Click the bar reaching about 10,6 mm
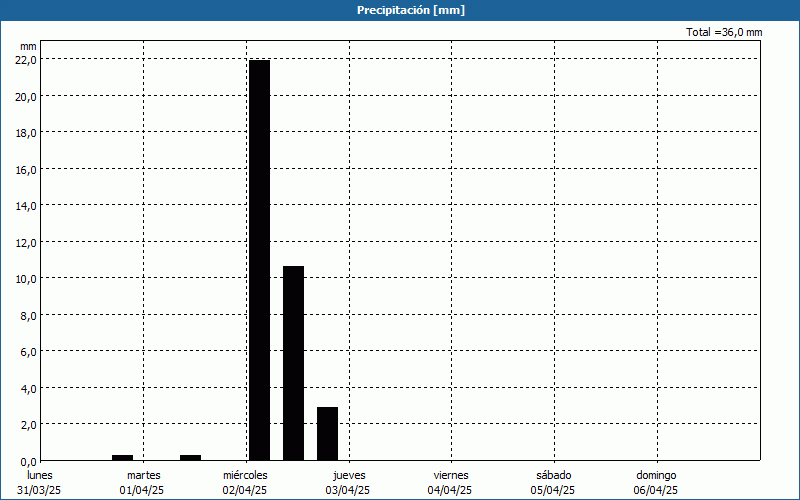800x500 pixels. (x=293, y=363)
